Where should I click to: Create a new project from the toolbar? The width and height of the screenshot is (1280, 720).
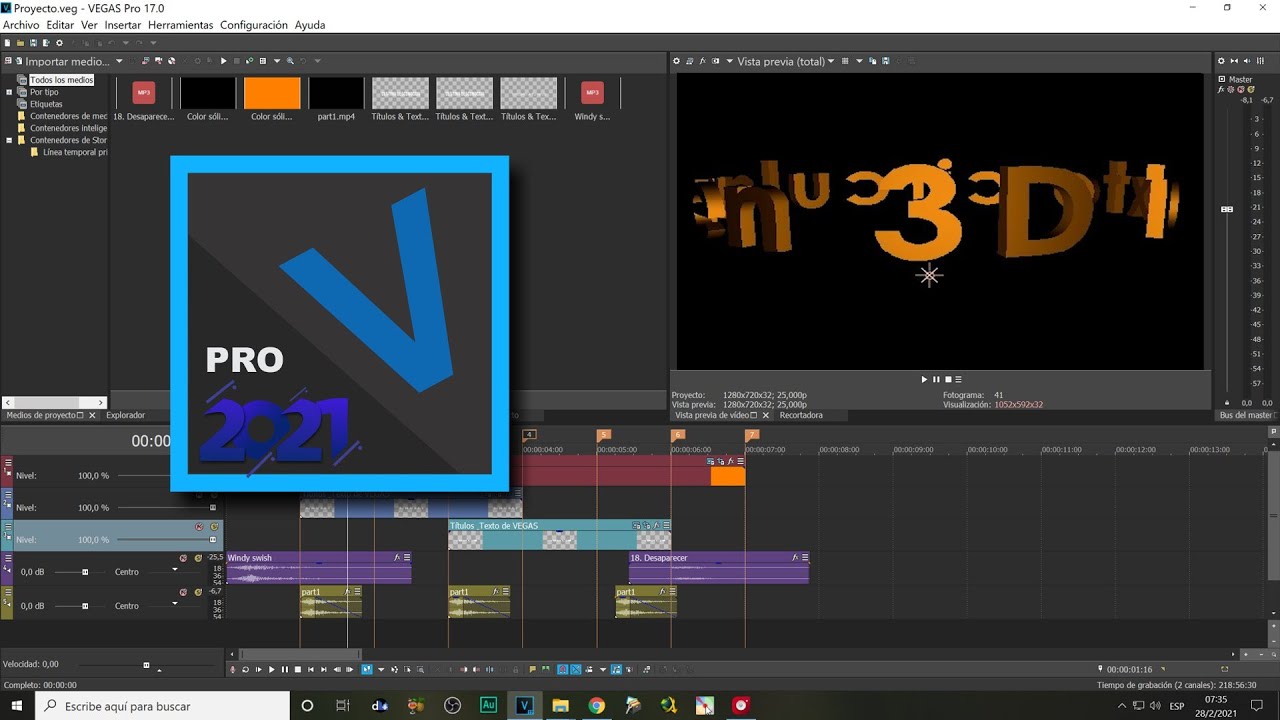click(7, 43)
